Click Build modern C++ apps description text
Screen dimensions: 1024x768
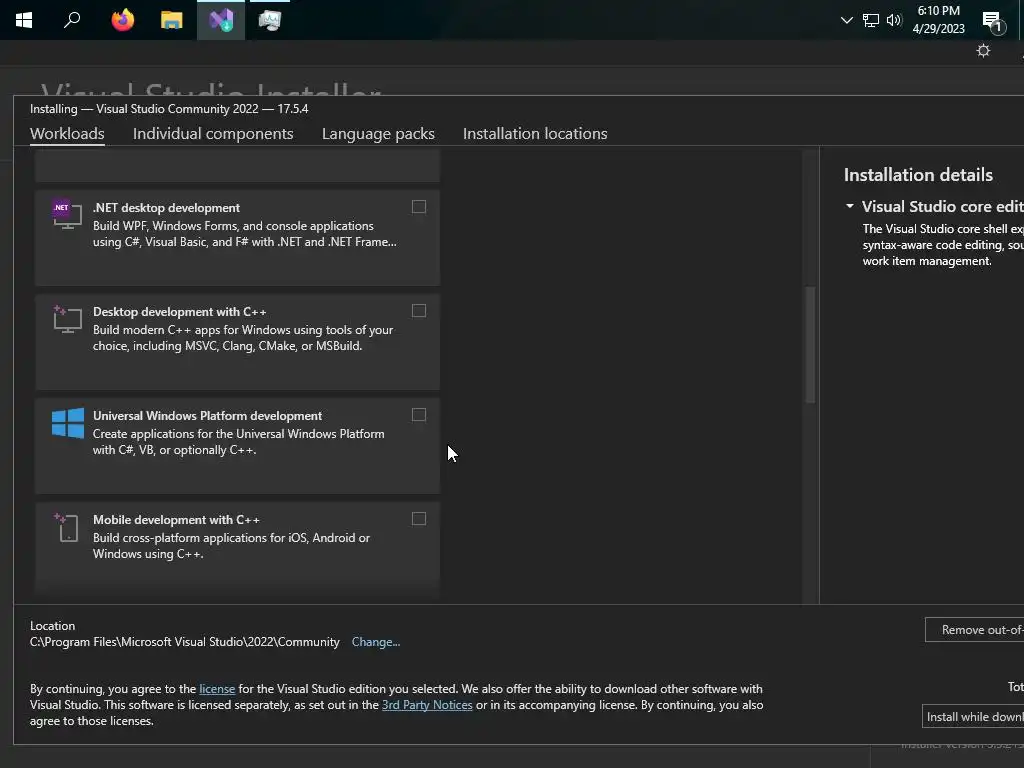point(243,338)
